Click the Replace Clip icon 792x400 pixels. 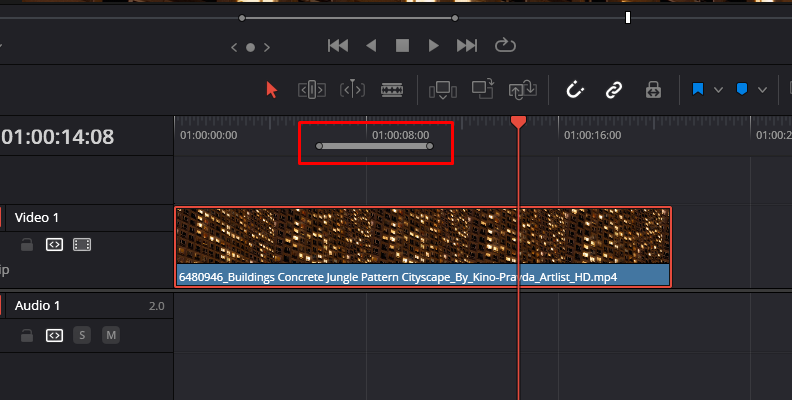[522, 89]
